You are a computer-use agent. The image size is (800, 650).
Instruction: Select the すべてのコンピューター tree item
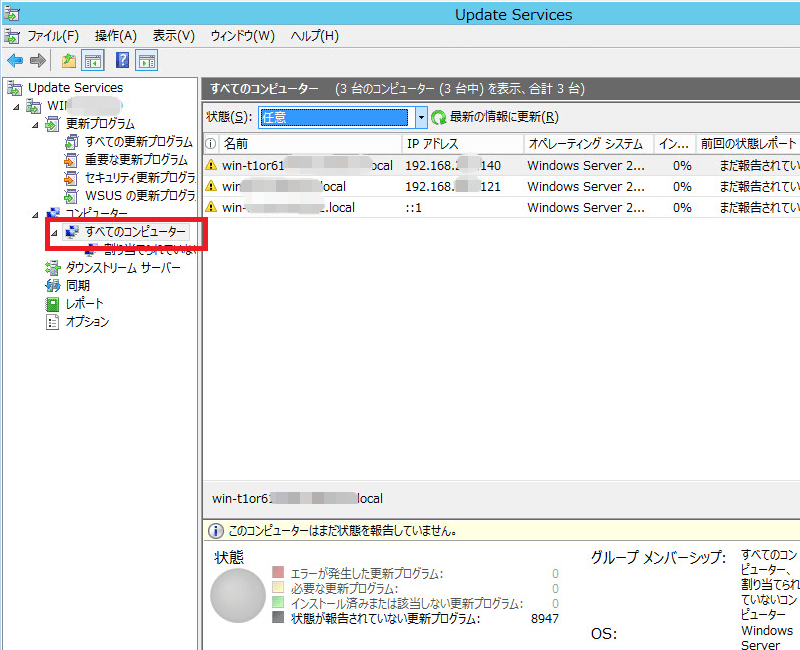(x=135, y=232)
